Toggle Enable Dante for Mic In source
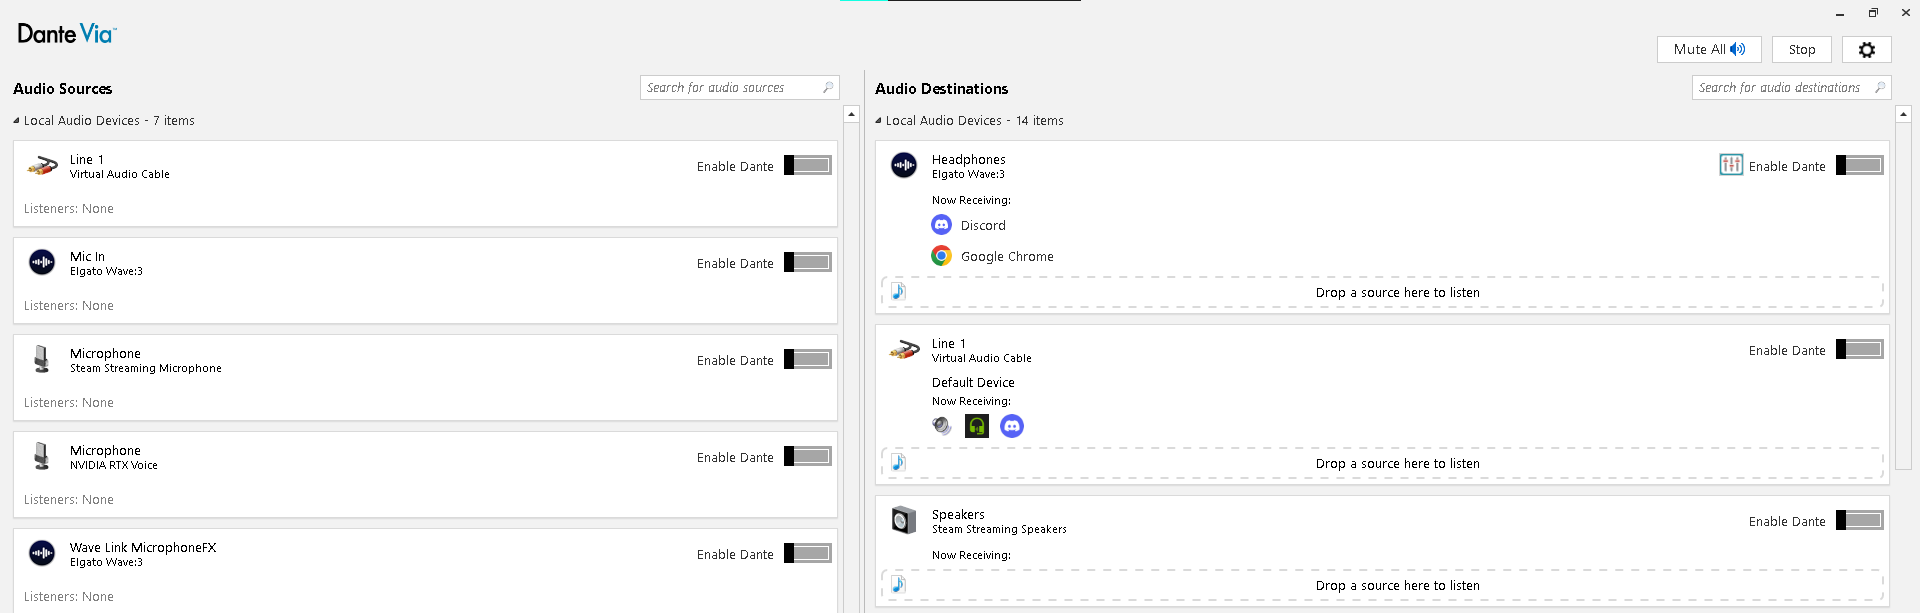1920x613 pixels. coord(808,262)
